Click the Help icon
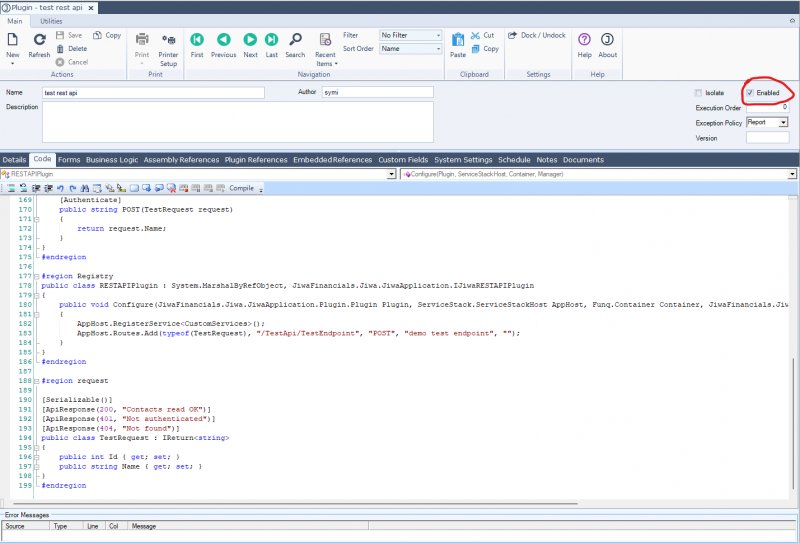Viewport: 800px width, 543px height. 585,39
